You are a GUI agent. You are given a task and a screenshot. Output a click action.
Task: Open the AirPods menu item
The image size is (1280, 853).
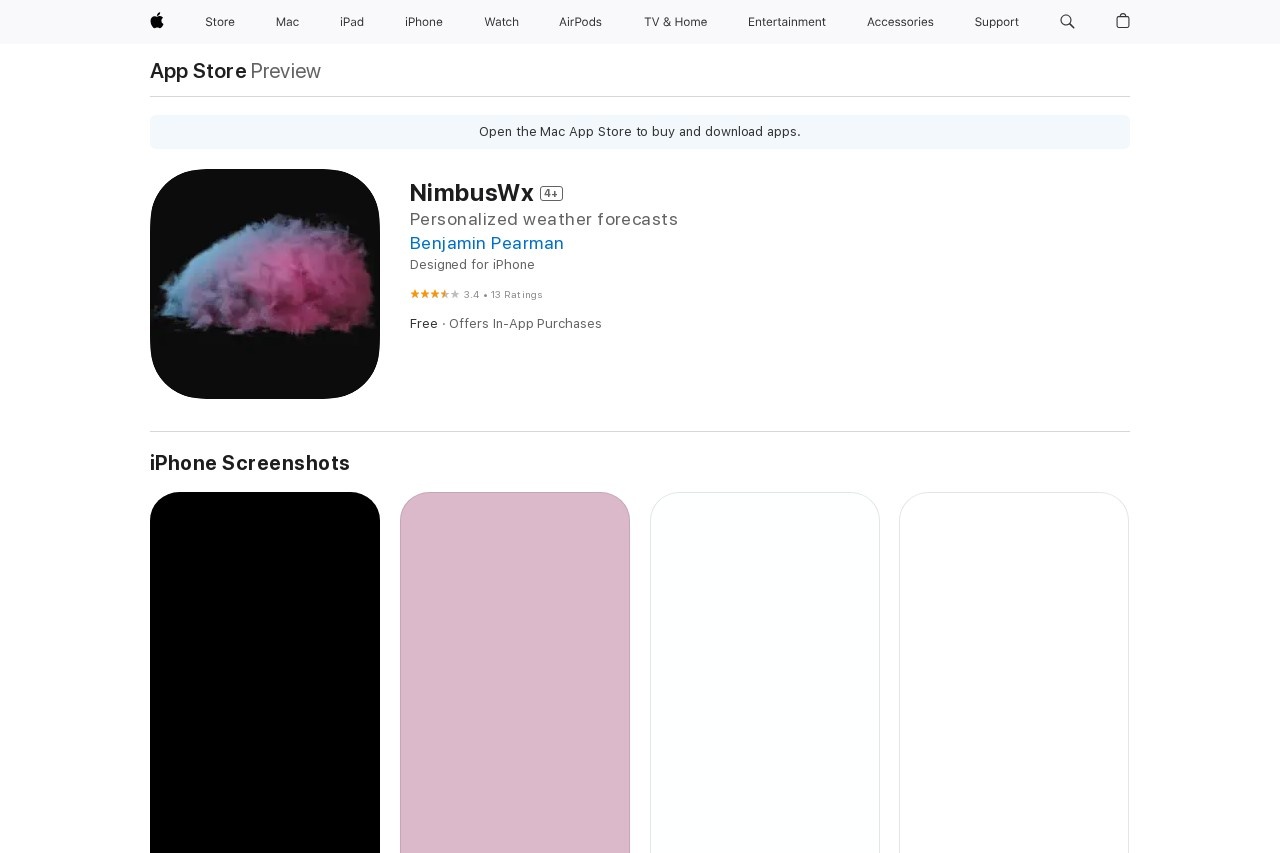pyautogui.click(x=580, y=22)
